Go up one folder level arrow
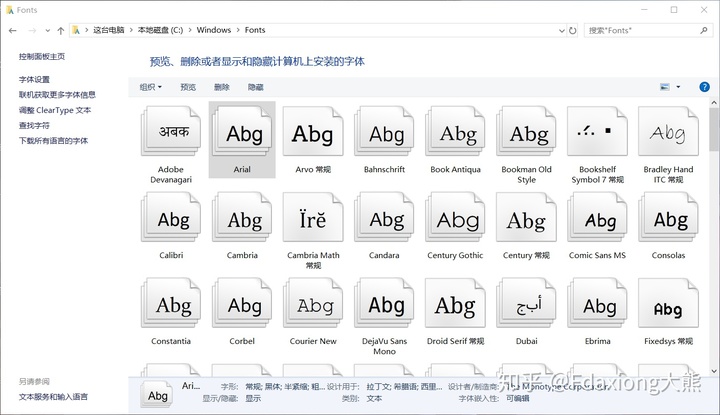The width and height of the screenshot is (720, 415). coord(61,30)
